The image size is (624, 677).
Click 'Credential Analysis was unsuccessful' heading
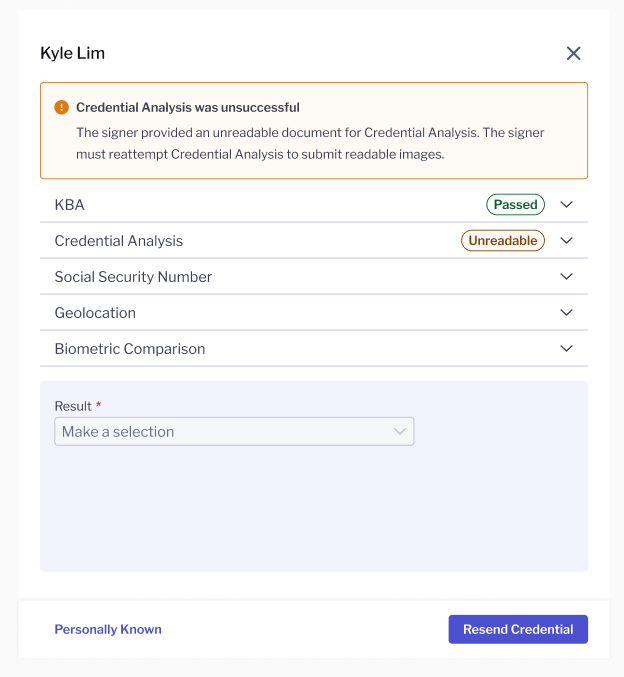coord(188,108)
